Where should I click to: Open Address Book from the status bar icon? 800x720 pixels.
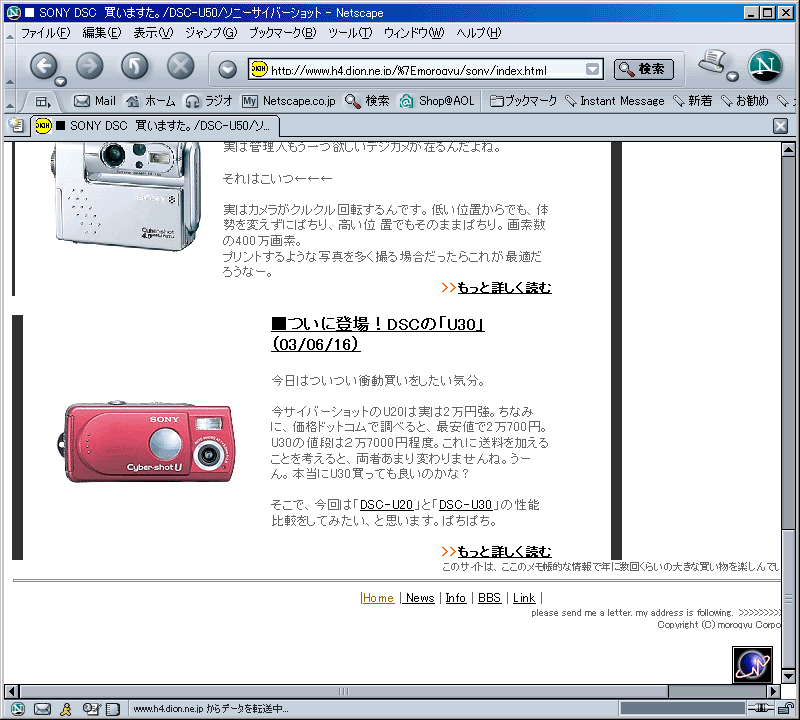112,708
